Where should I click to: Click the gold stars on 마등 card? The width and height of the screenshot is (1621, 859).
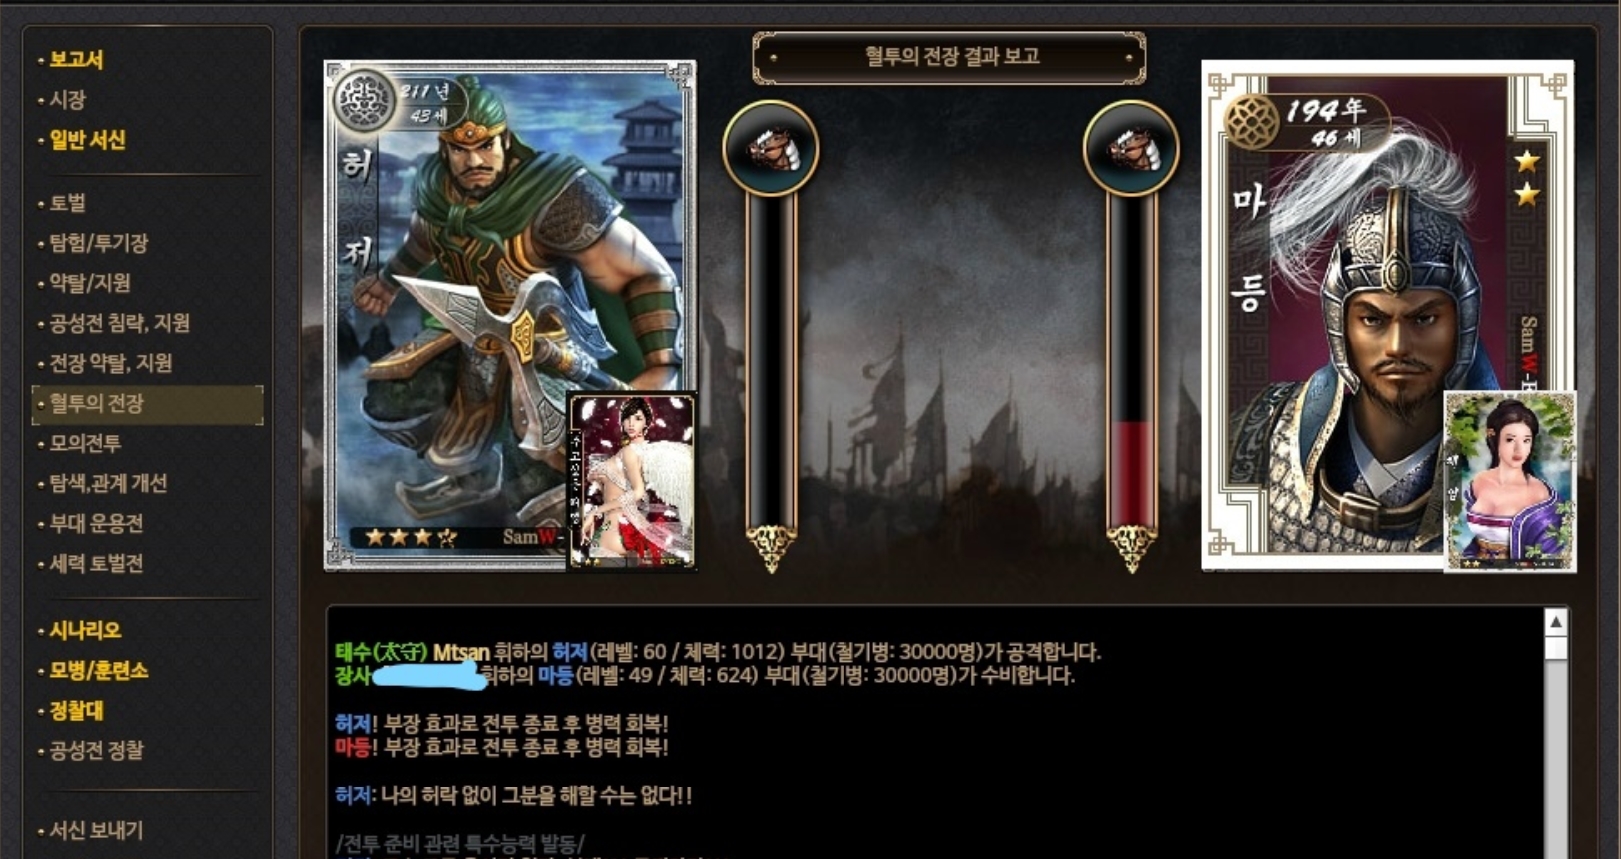point(1526,176)
